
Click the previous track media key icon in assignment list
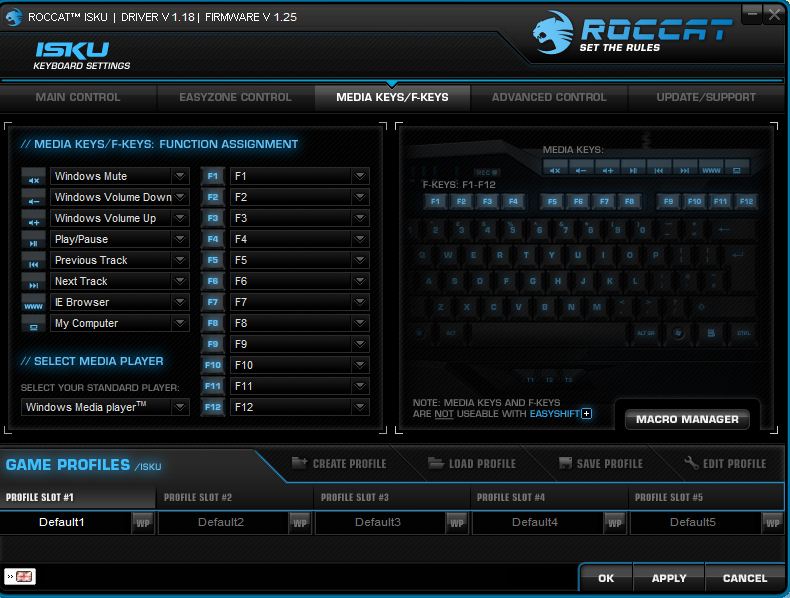coord(34,261)
